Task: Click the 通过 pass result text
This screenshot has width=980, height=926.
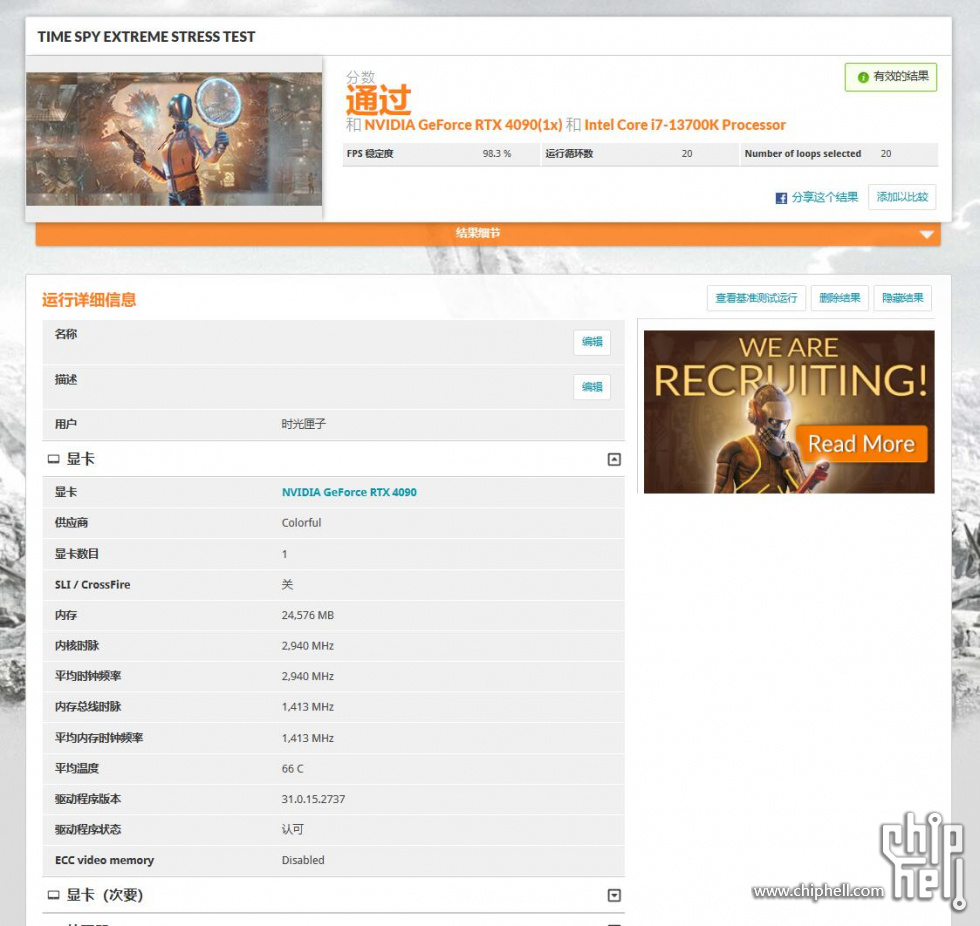Action: pyautogui.click(x=378, y=99)
